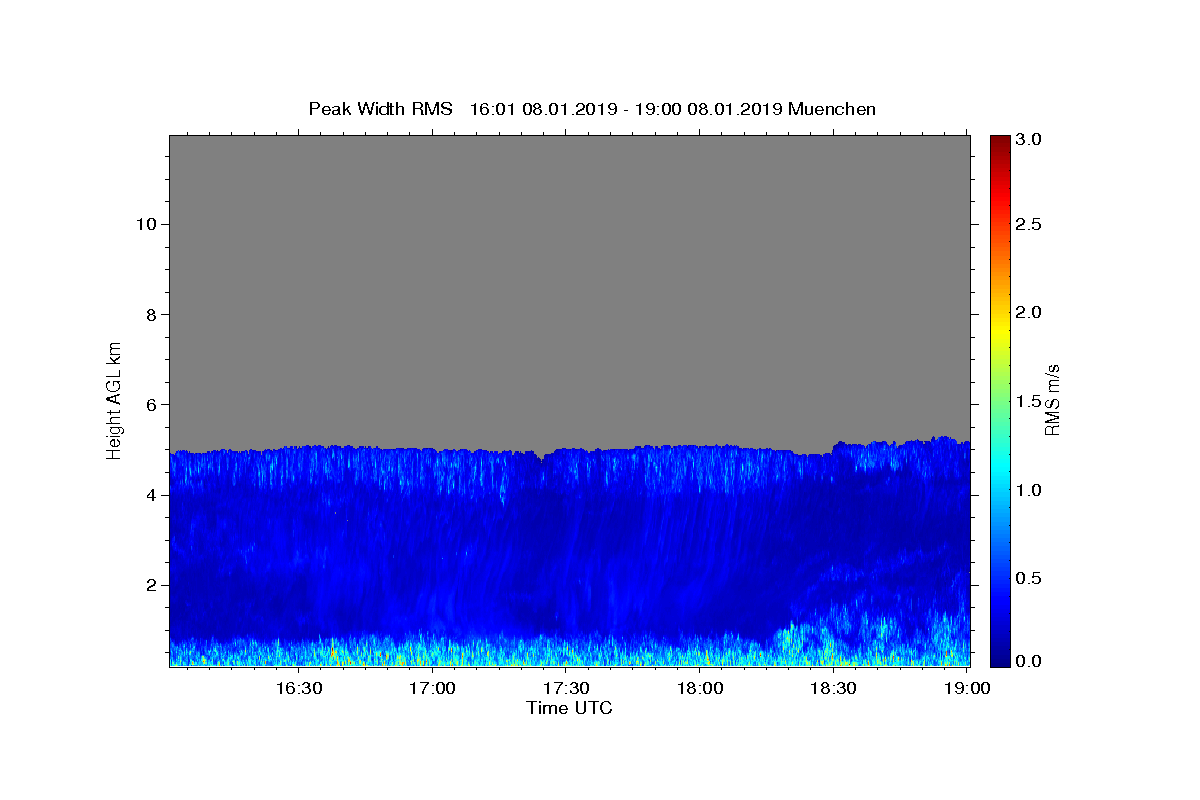Viewport: 1200px width, 800px height.
Task: Click the 16:30 time tick label
Action: click(x=299, y=688)
